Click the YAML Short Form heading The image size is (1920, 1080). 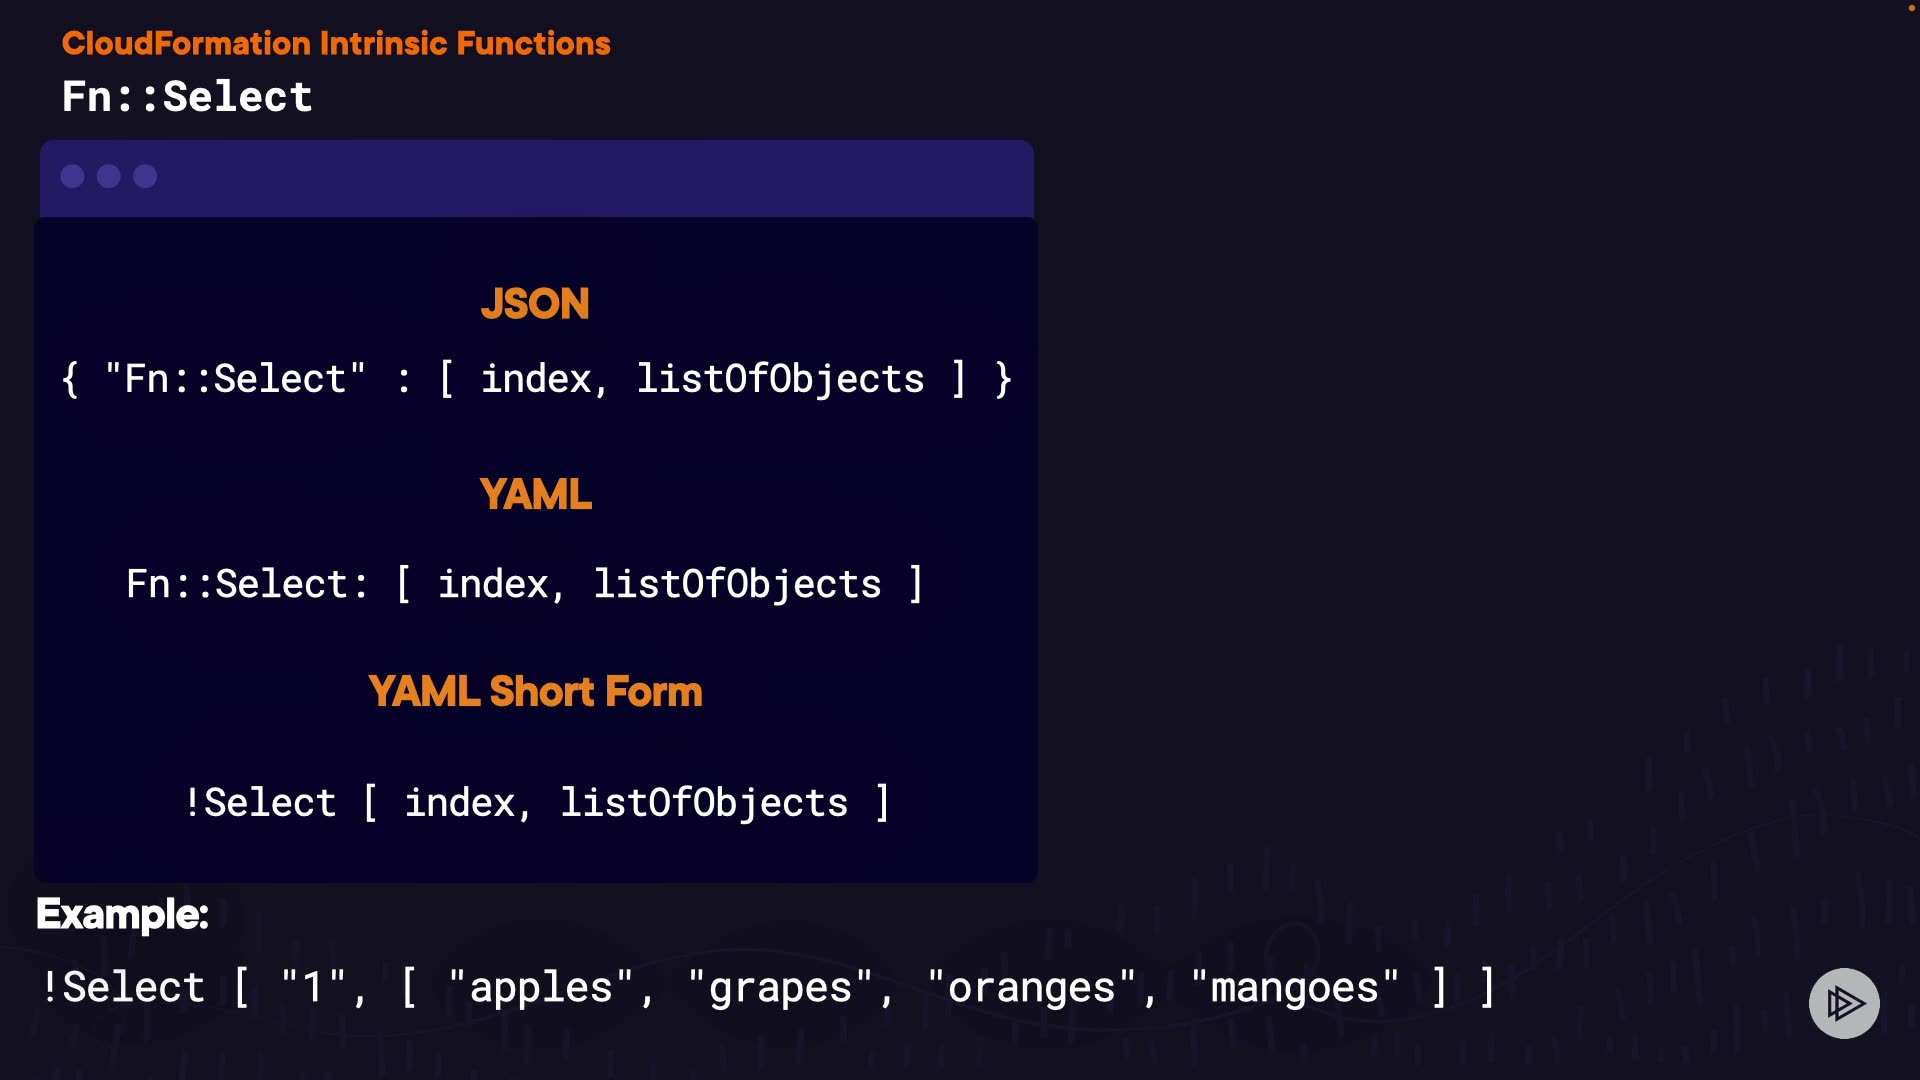[535, 691]
